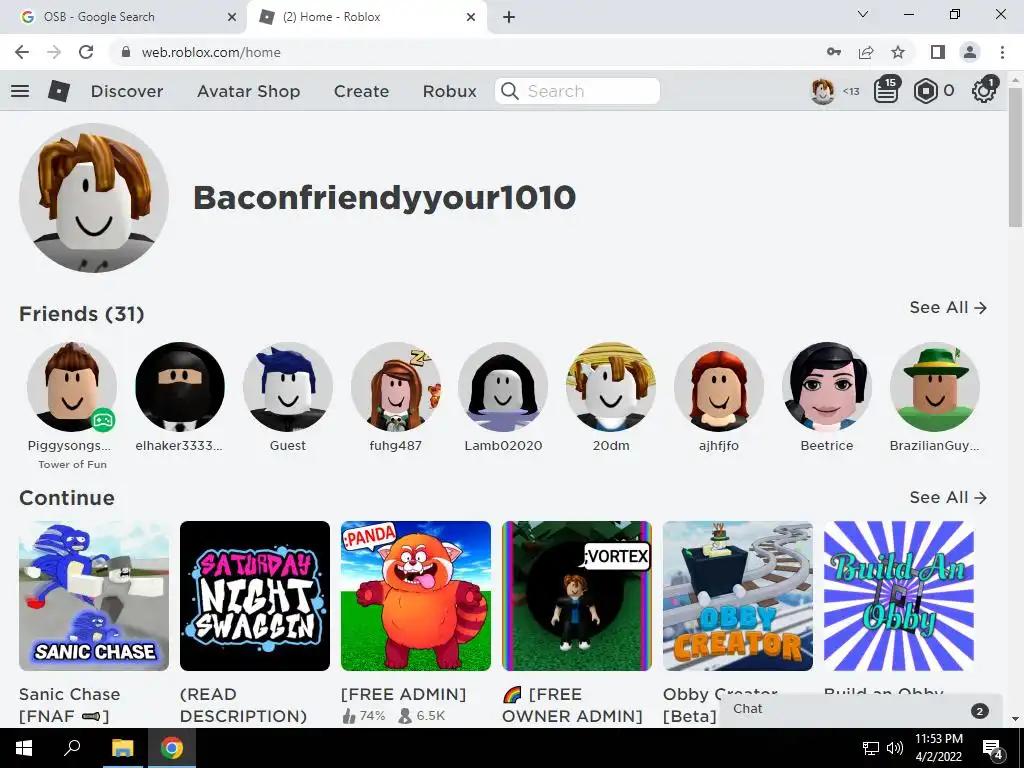Open the settings gear icon
Viewport: 1024px width, 768px height.
984,91
